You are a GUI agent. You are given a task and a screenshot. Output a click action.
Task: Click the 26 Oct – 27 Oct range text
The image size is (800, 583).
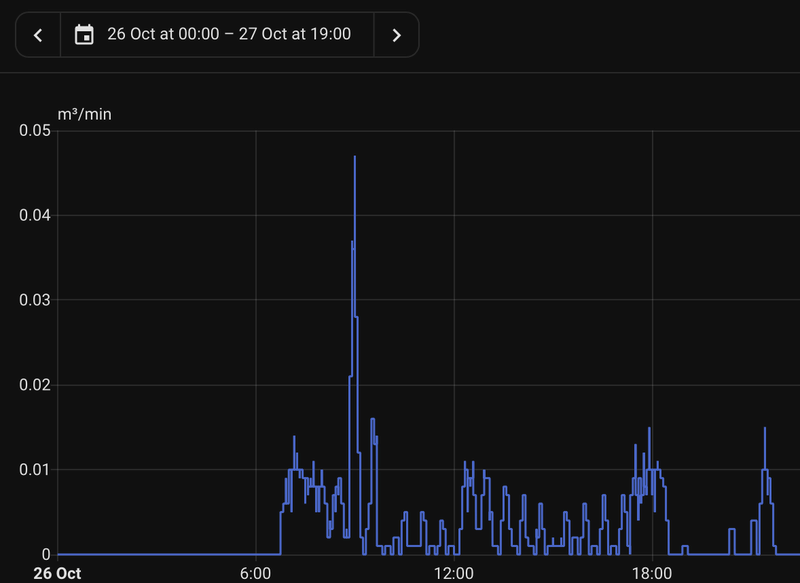pyautogui.click(x=229, y=34)
